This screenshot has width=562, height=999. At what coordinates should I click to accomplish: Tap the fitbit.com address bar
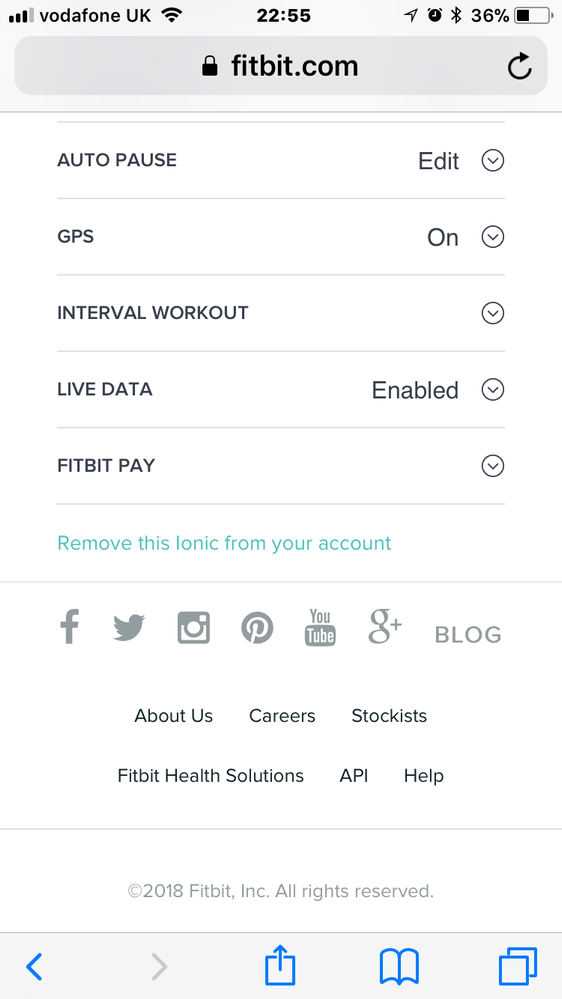click(x=281, y=66)
